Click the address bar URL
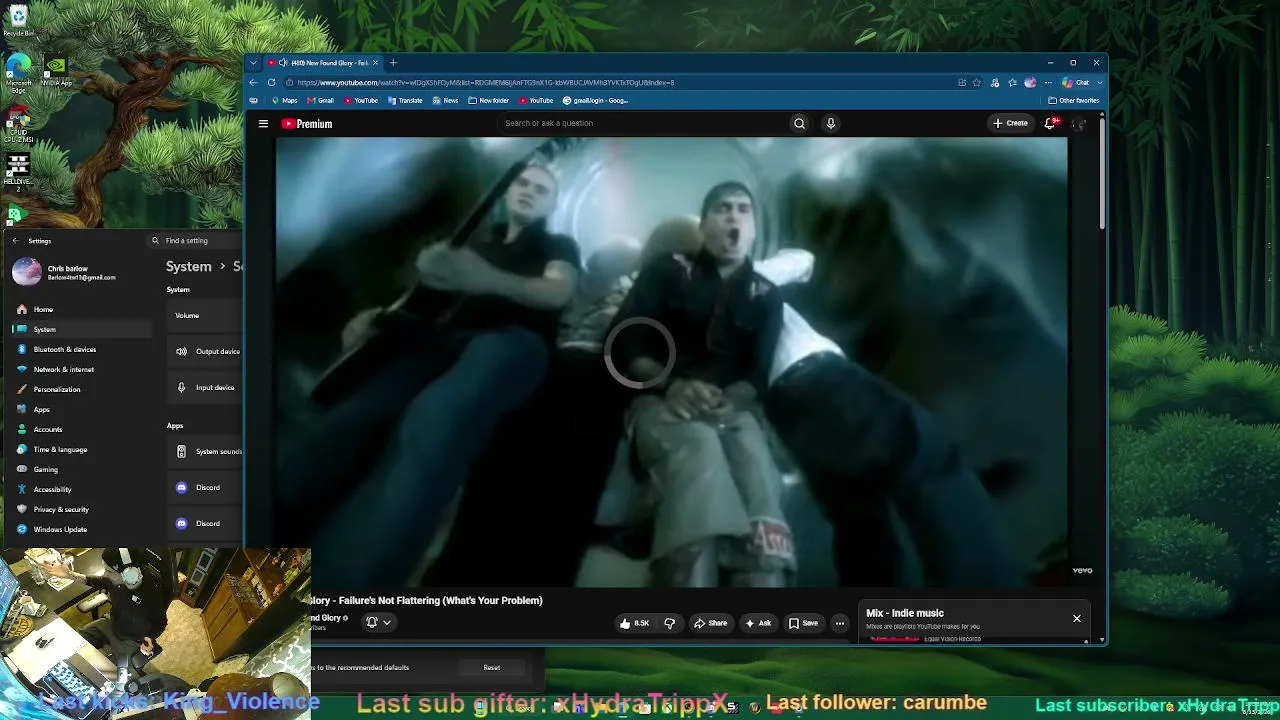This screenshot has width=1280, height=720. [486, 83]
